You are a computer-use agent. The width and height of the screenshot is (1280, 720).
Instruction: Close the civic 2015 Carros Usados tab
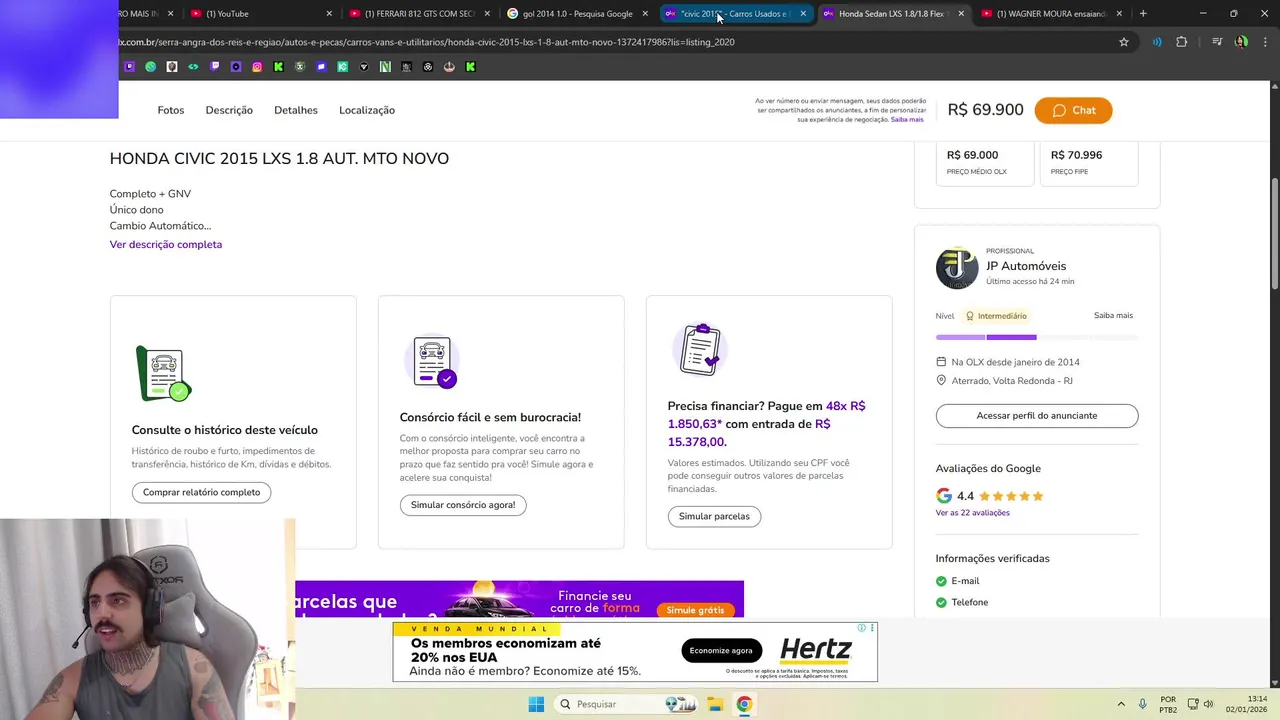[803, 13]
